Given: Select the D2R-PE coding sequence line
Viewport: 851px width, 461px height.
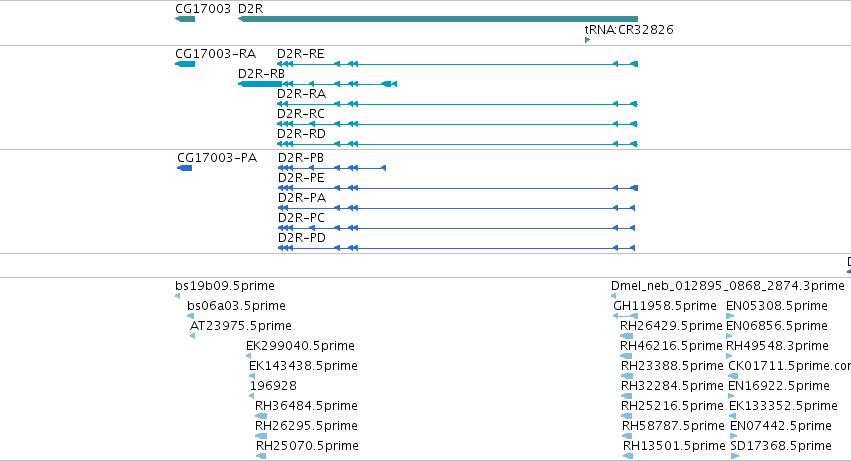Looking at the screenshot, I should [458, 188].
